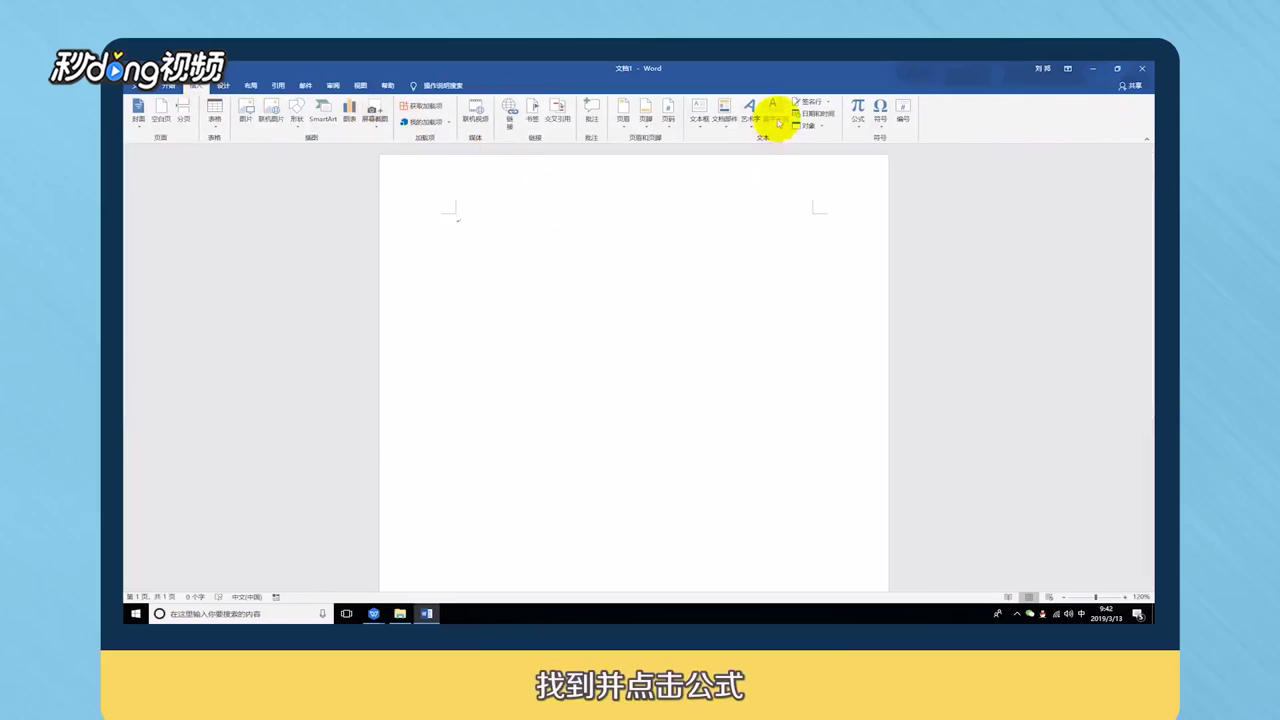Viewport: 1280px width, 720px height.
Task: Click Get Add-ins (获取加载项)
Action: (421, 105)
